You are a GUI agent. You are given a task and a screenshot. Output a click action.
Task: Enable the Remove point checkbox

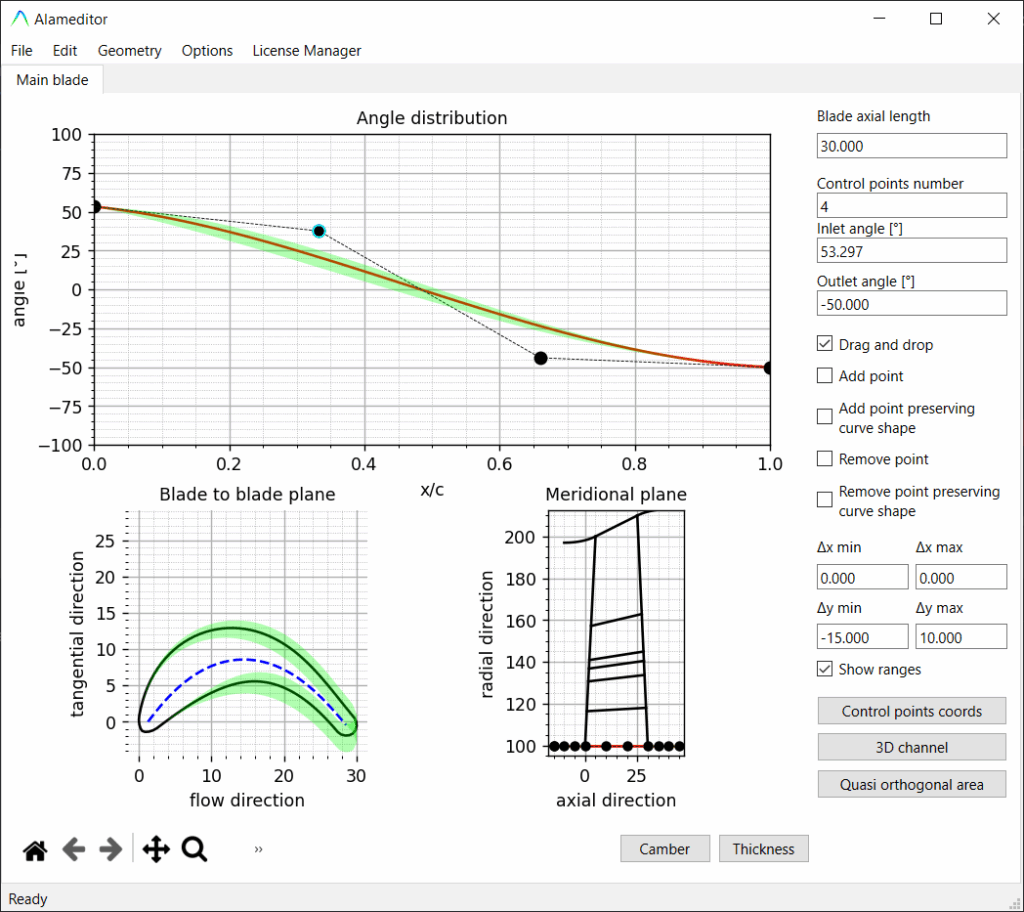[x=825, y=459]
